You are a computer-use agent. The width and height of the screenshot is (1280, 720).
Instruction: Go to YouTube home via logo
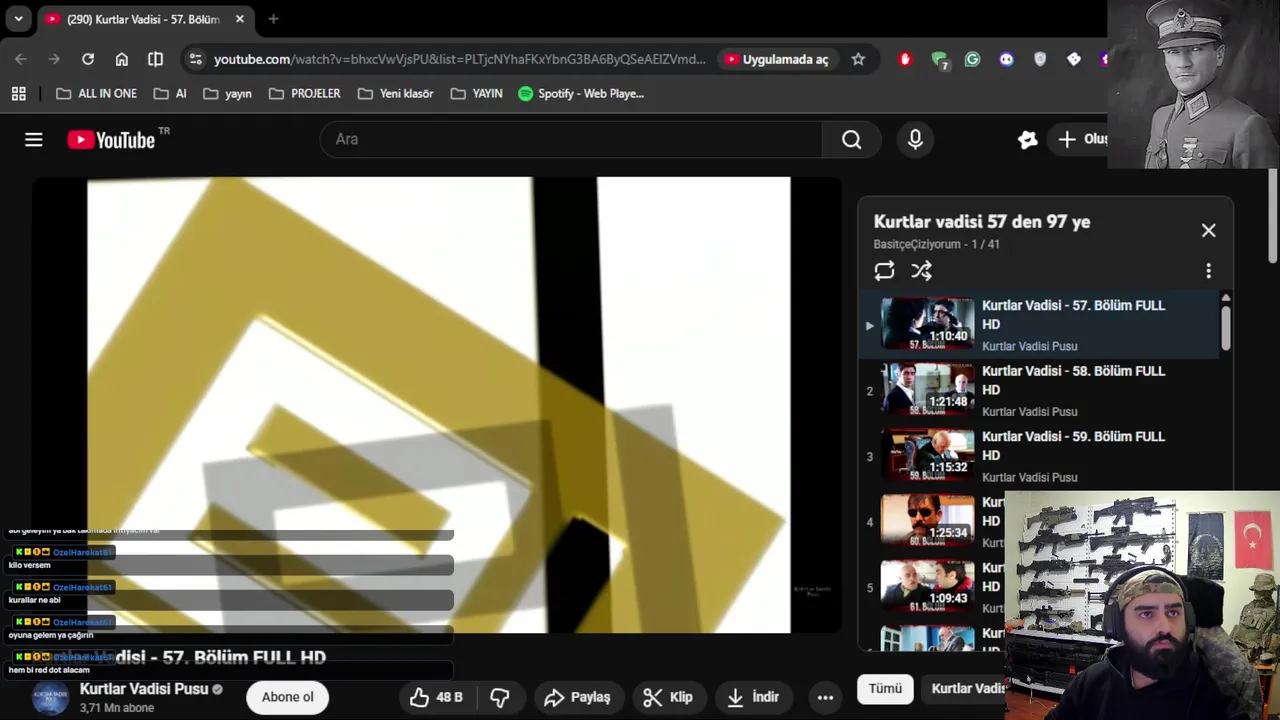[111, 140]
